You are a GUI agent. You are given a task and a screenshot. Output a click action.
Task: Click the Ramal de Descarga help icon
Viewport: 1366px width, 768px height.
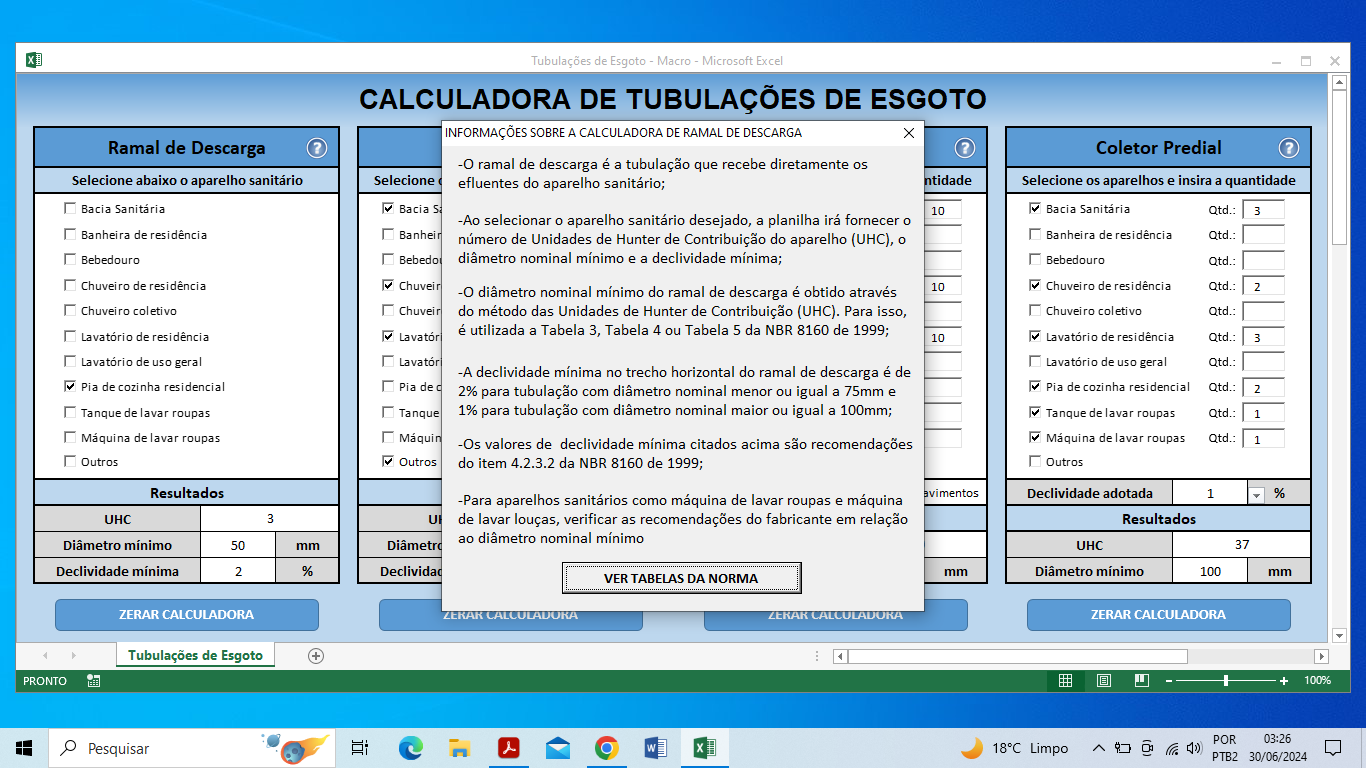(316, 148)
